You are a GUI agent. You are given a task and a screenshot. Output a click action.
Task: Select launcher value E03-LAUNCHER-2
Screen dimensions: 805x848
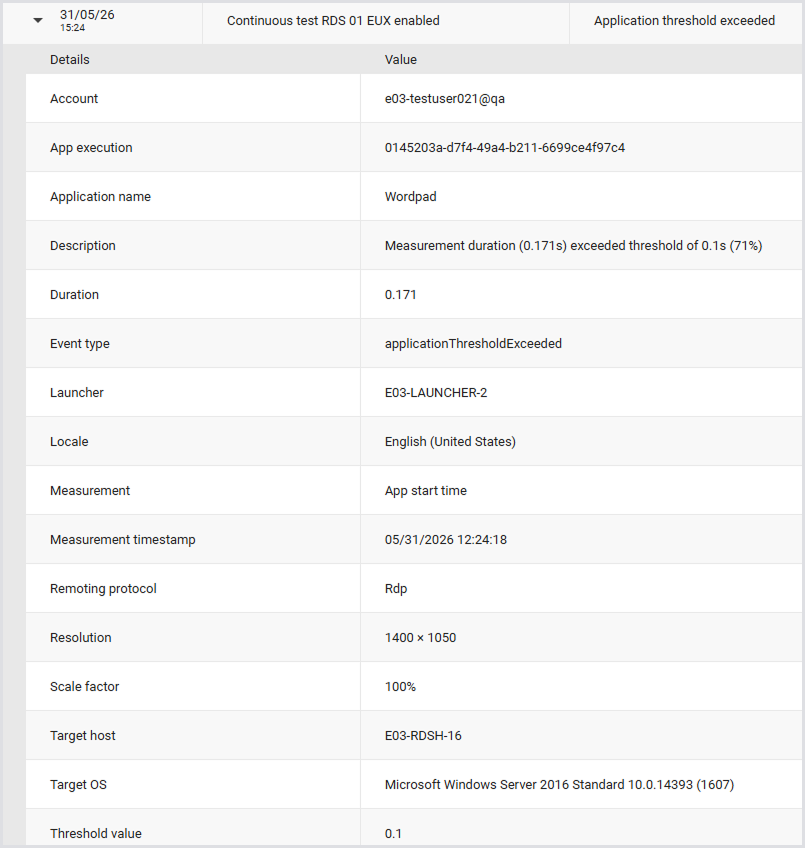tap(436, 393)
